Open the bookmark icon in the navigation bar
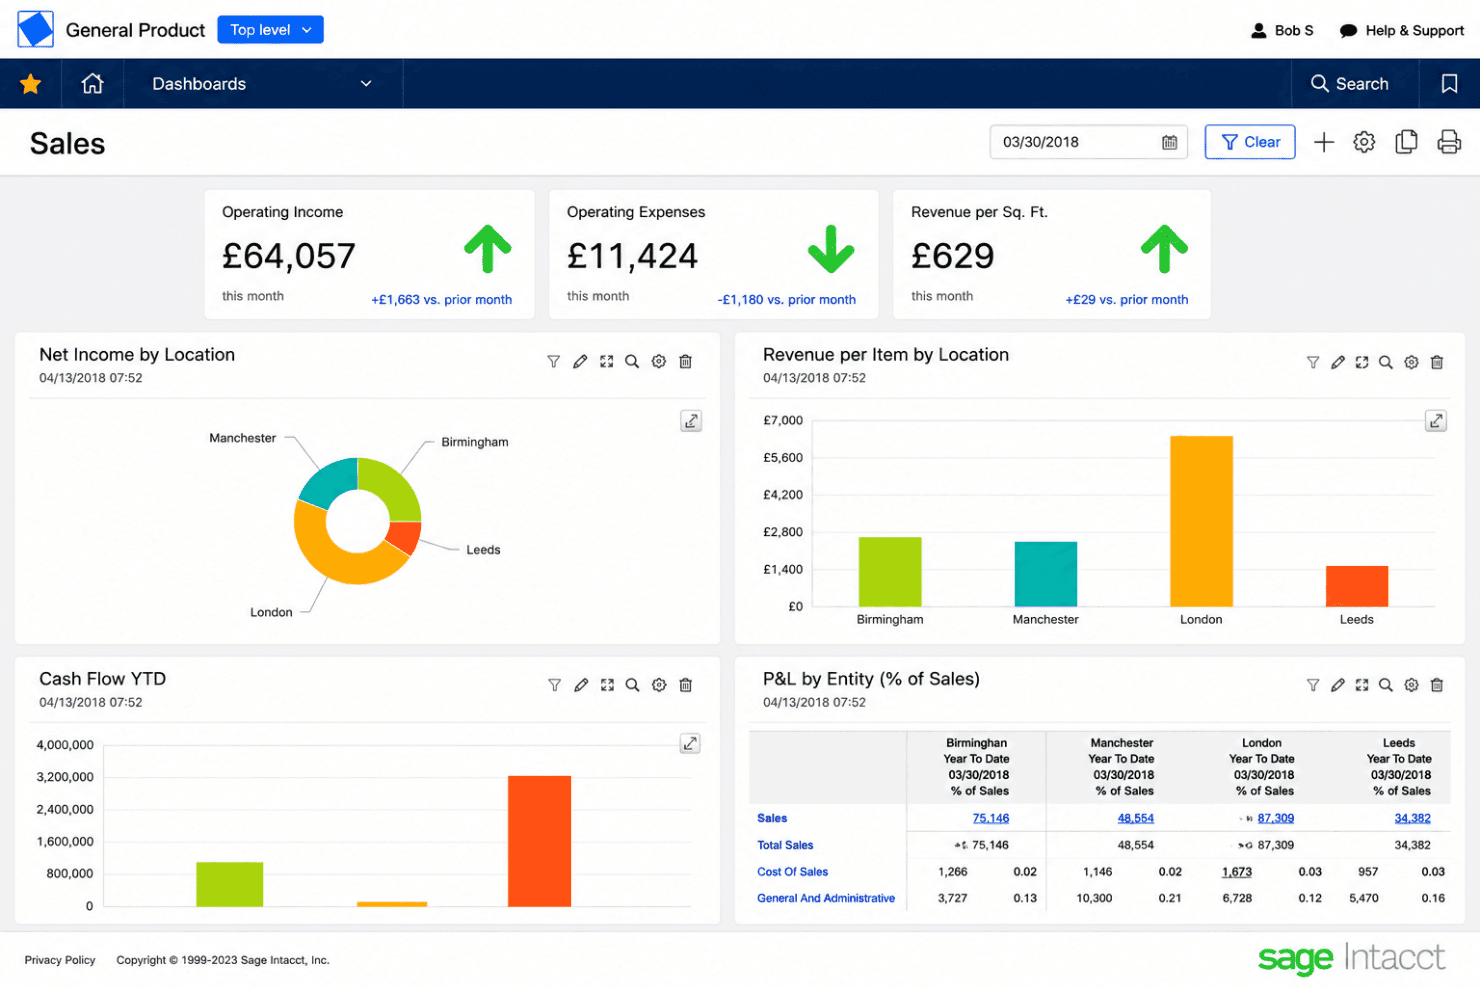Viewport: 1480px width, 987px height. 1449,84
